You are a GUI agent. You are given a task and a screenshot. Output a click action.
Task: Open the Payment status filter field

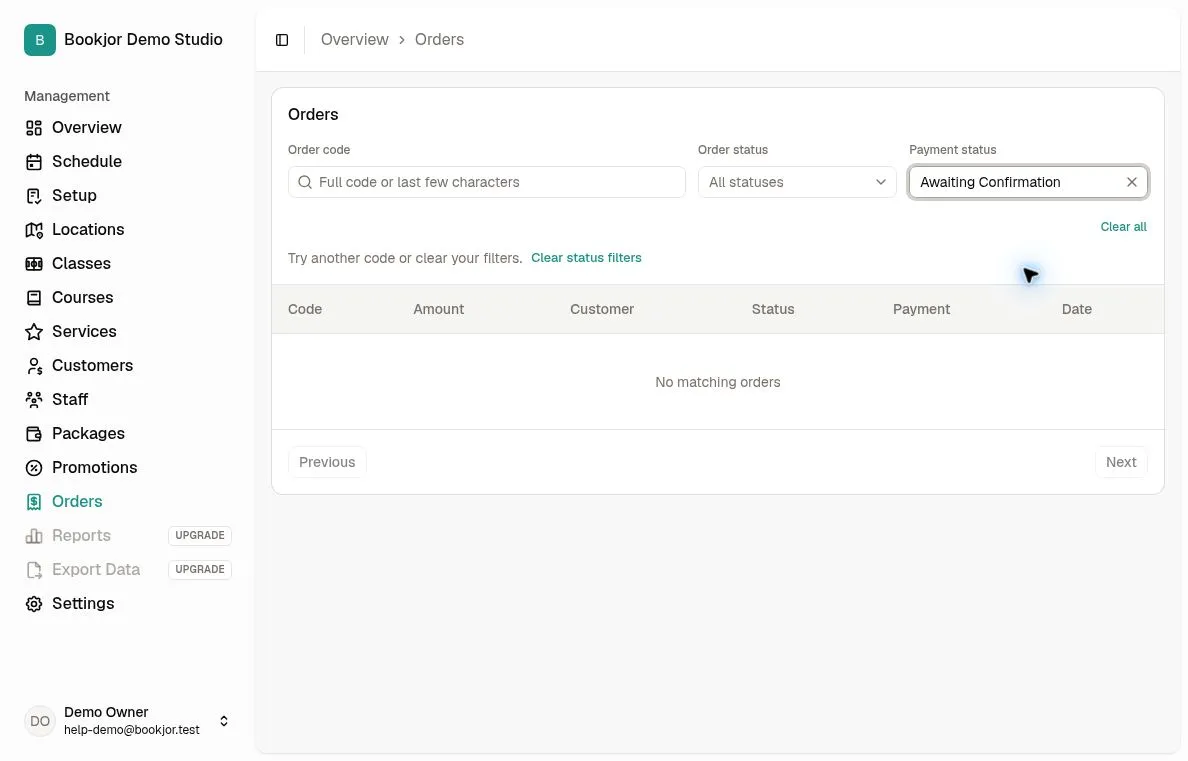1028,183
